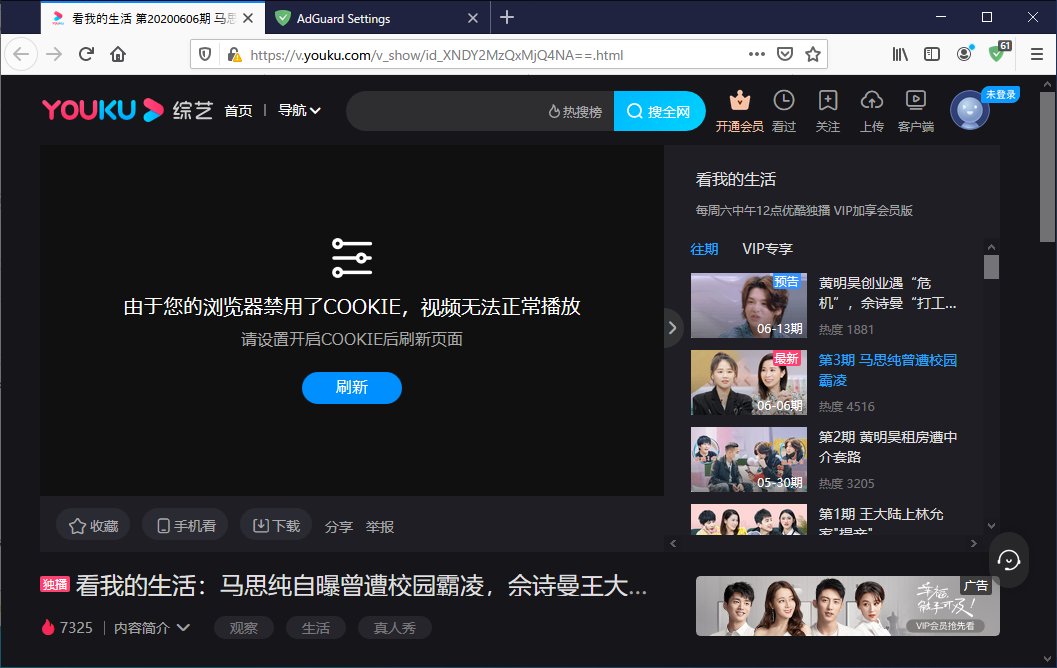Switch to the VIP专区 tab
1057x668 pixels.
coord(767,248)
